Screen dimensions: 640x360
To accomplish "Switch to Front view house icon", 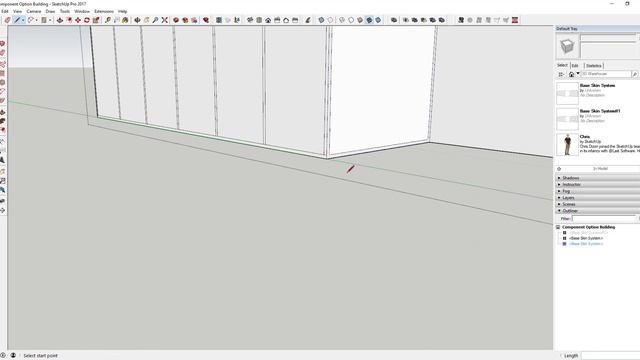I will click(268, 20).
